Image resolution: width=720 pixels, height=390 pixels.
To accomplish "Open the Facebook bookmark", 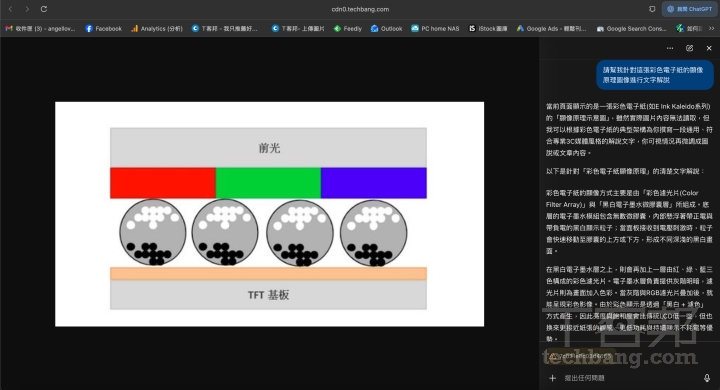I will click(x=103, y=28).
